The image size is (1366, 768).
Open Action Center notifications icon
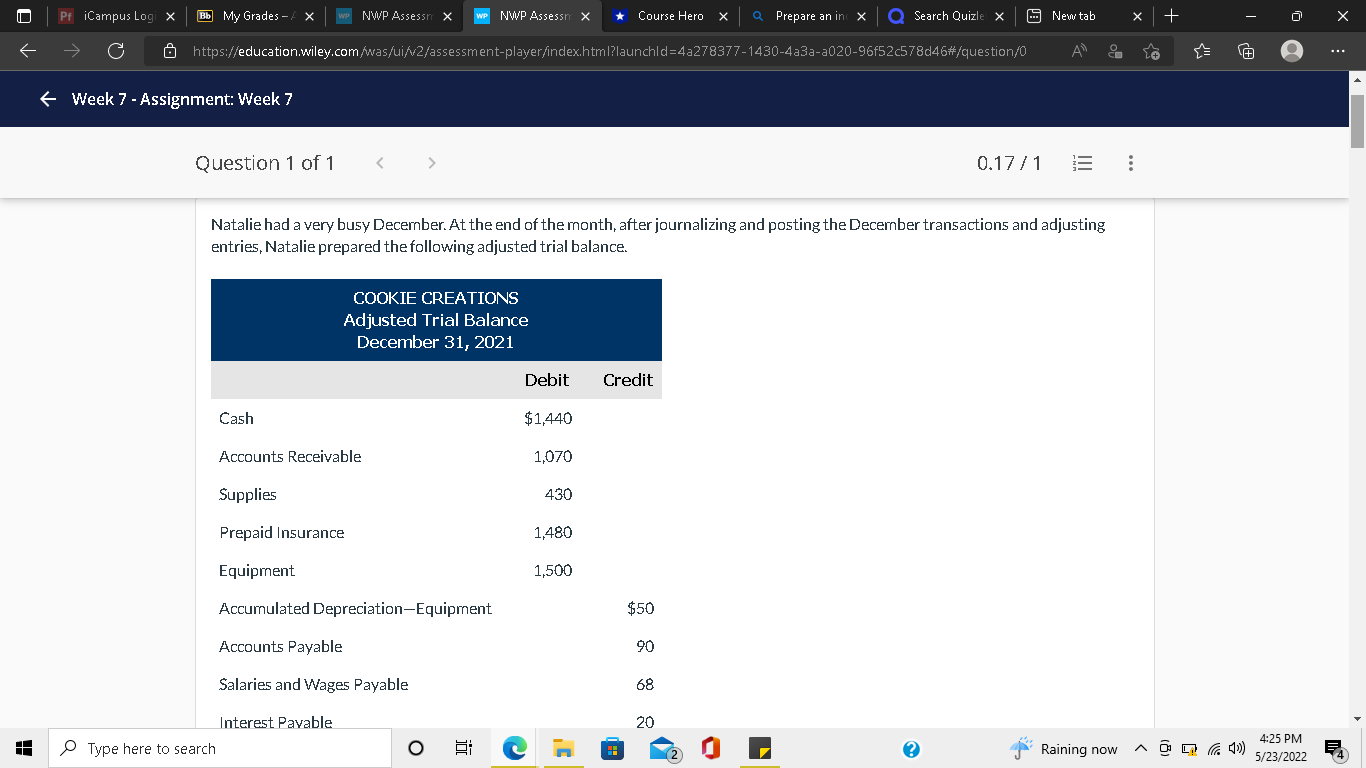coord(1332,748)
